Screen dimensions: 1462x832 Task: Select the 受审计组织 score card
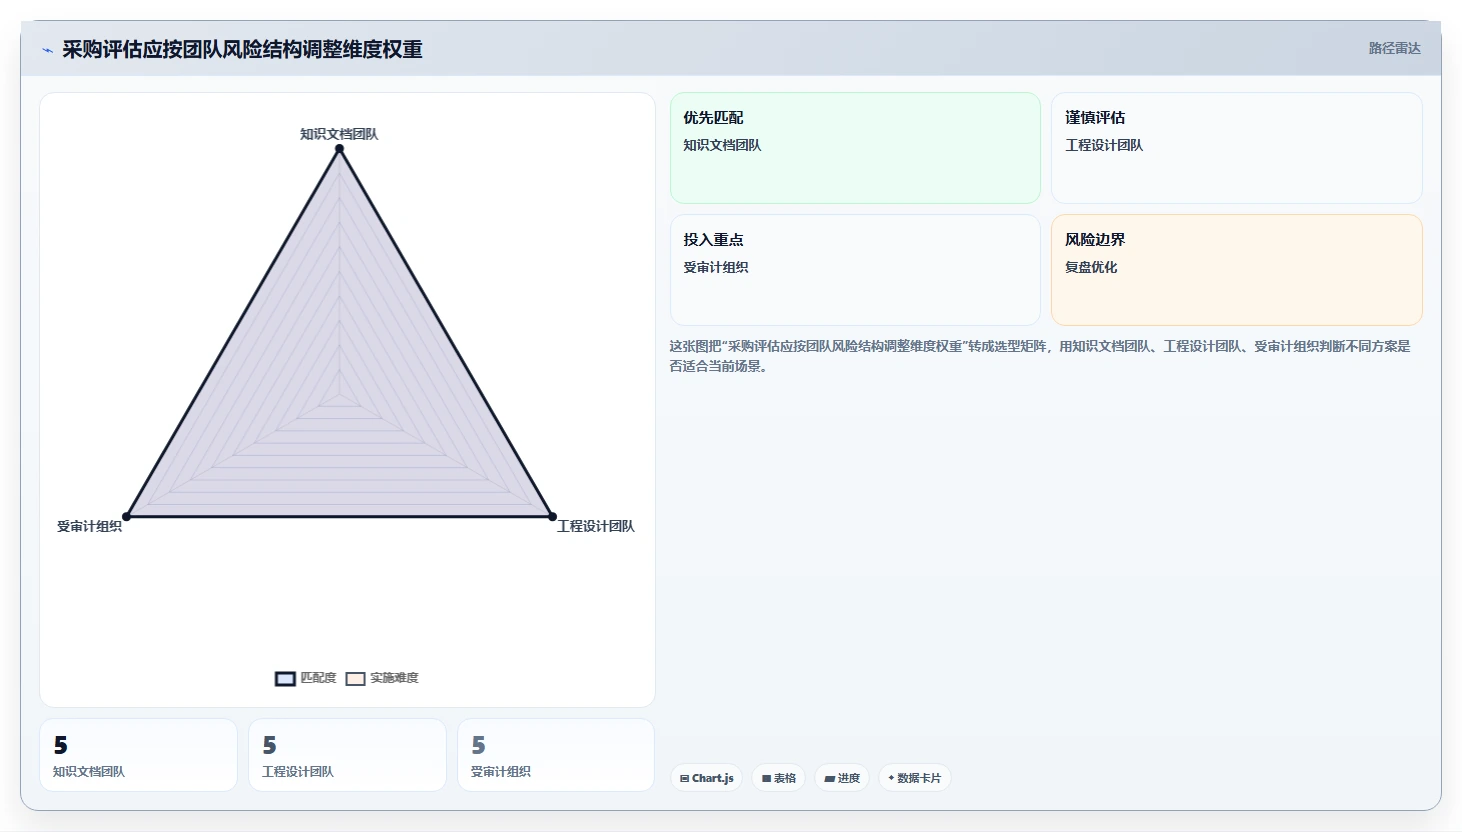[x=556, y=755]
